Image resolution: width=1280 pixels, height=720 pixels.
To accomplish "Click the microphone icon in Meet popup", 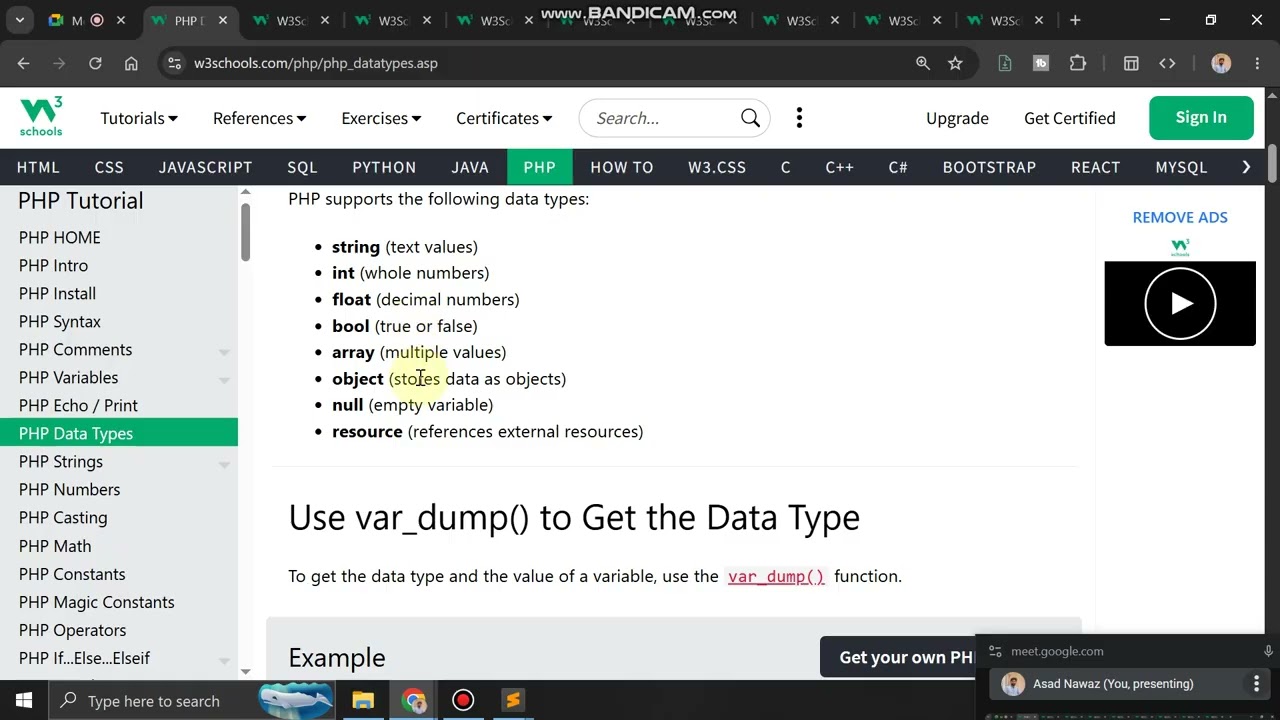I will pyautogui.click(x=1268, y=651).
